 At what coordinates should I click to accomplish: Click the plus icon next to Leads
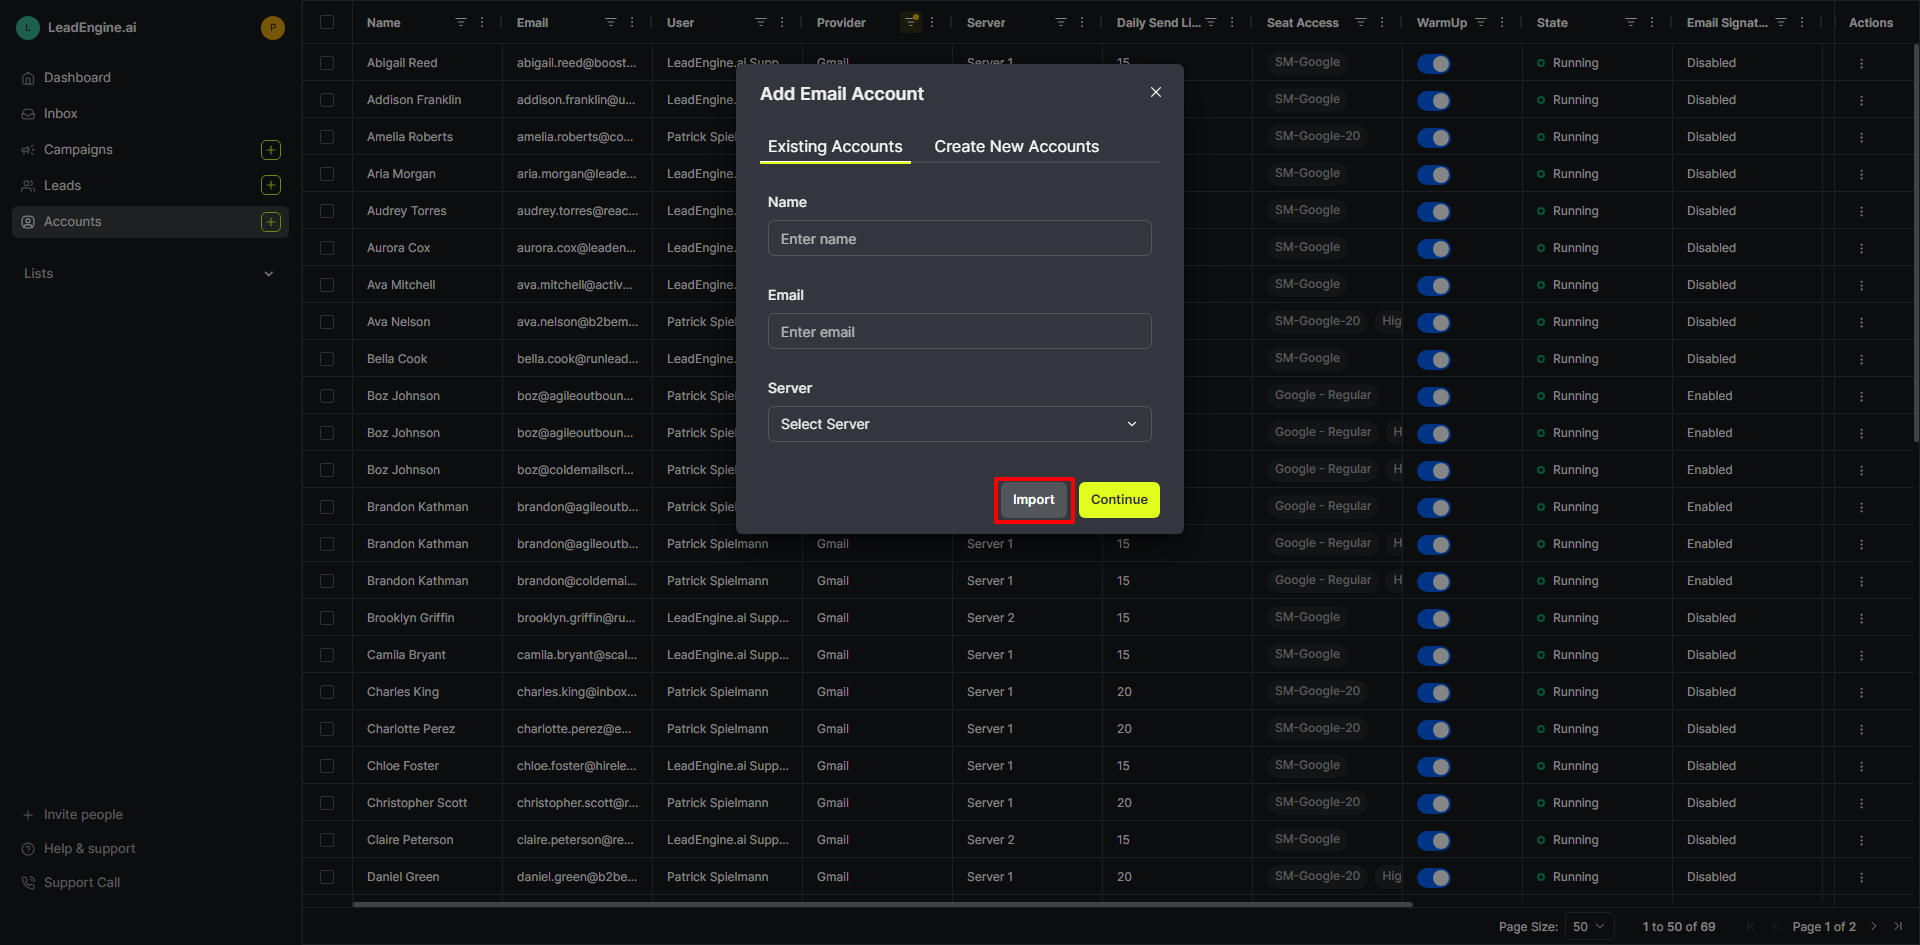(271, 185)
